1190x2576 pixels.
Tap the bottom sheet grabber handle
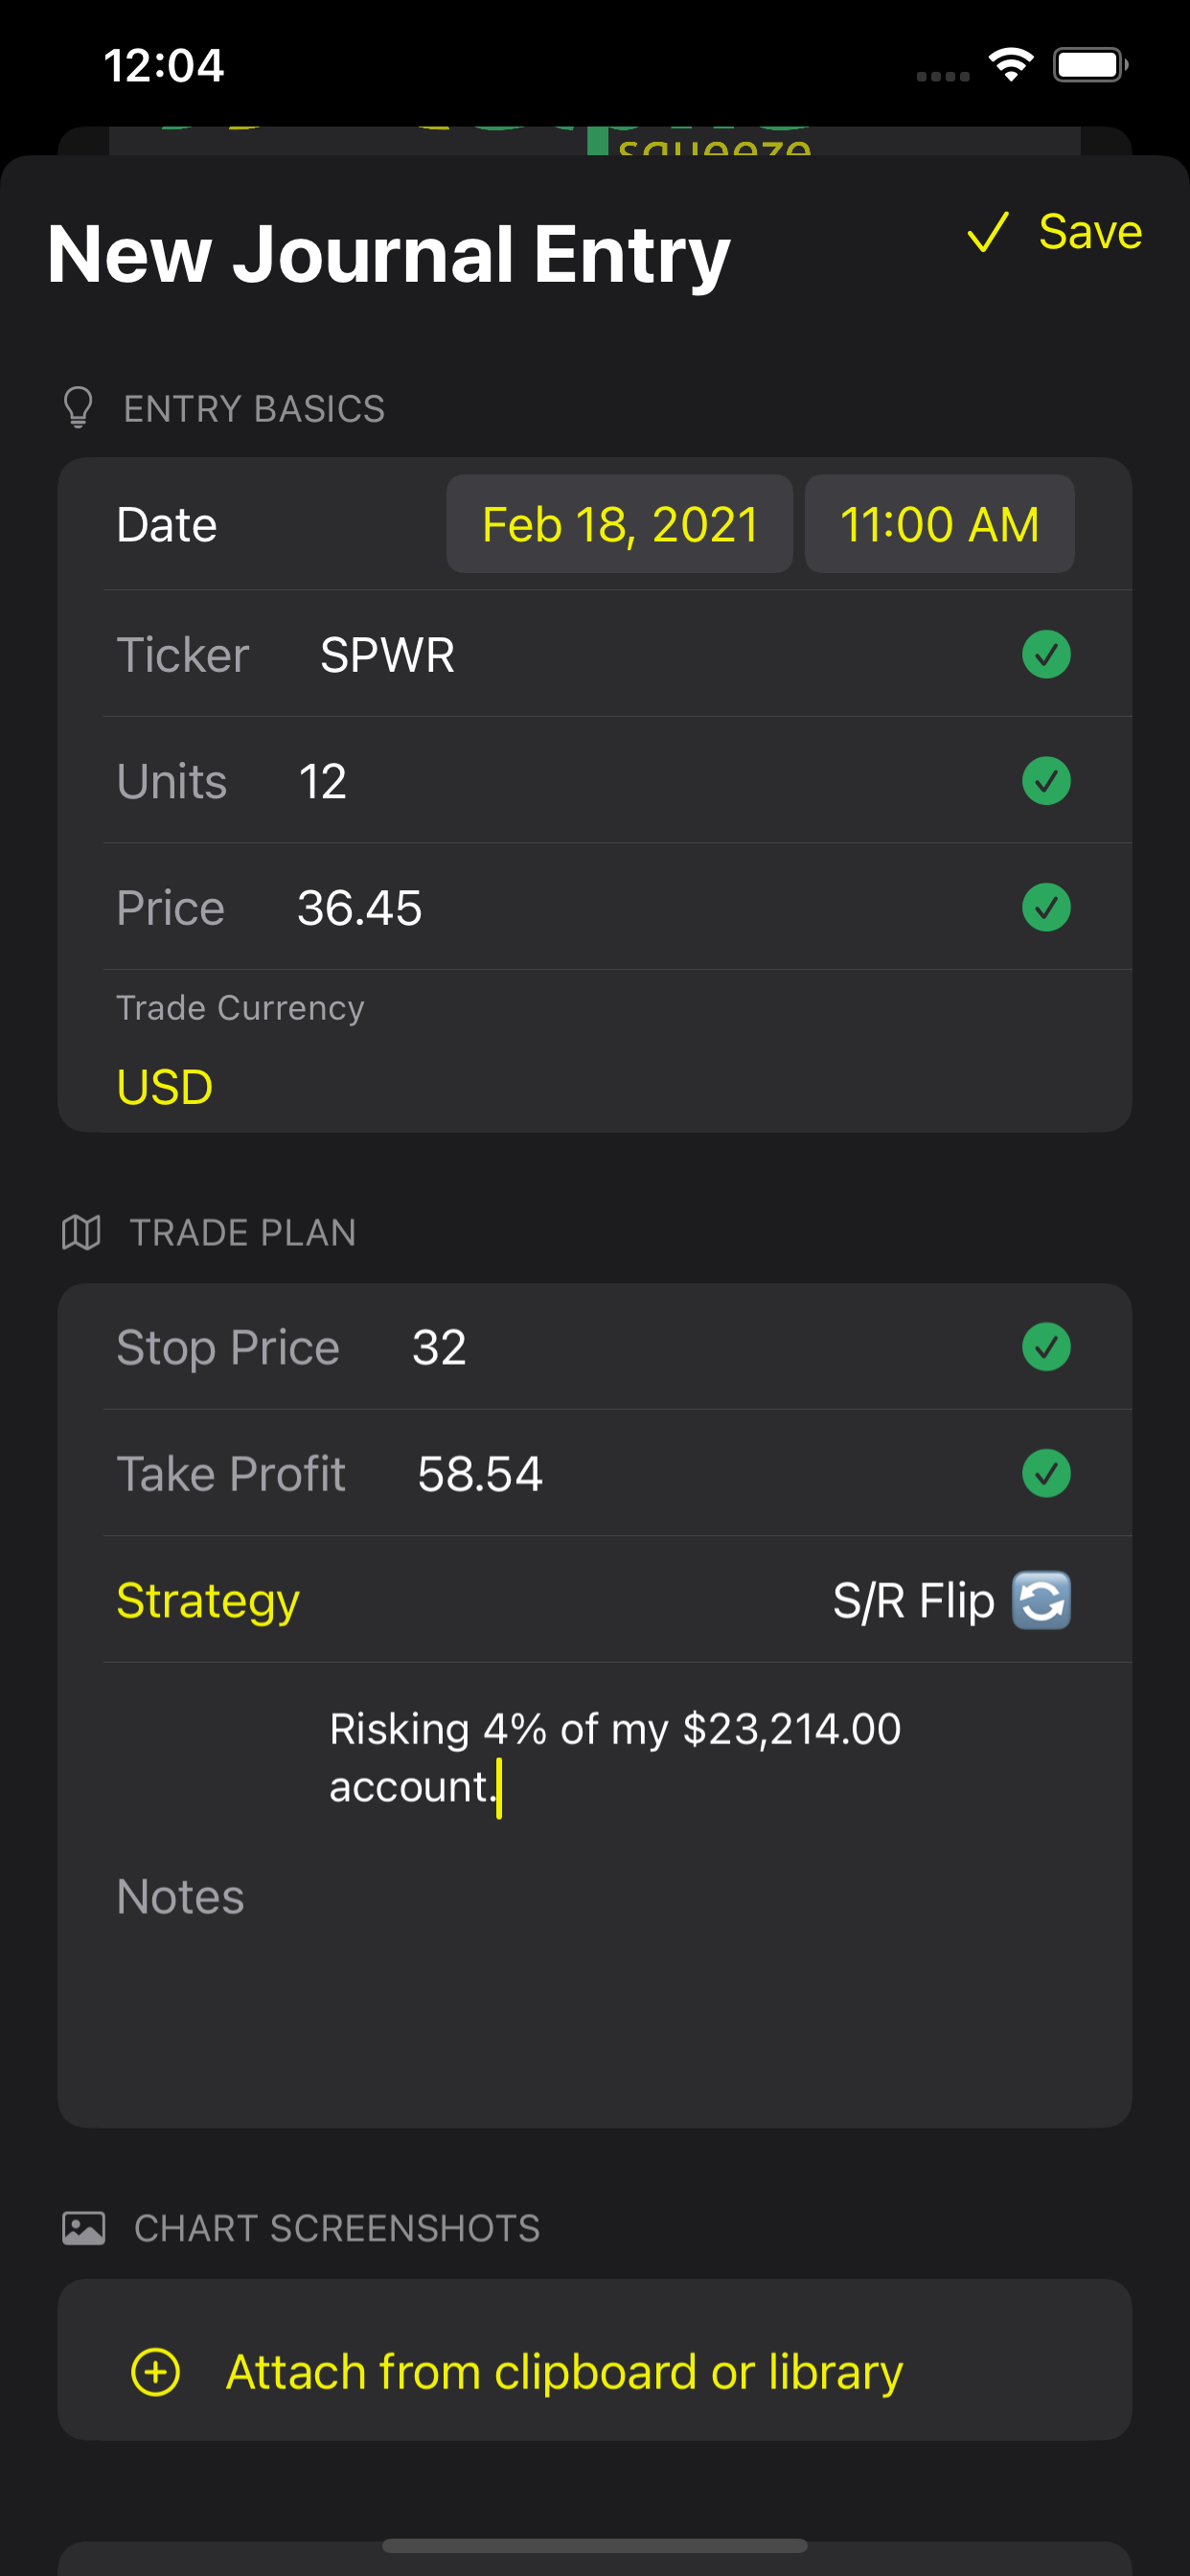coord(594,2545)
